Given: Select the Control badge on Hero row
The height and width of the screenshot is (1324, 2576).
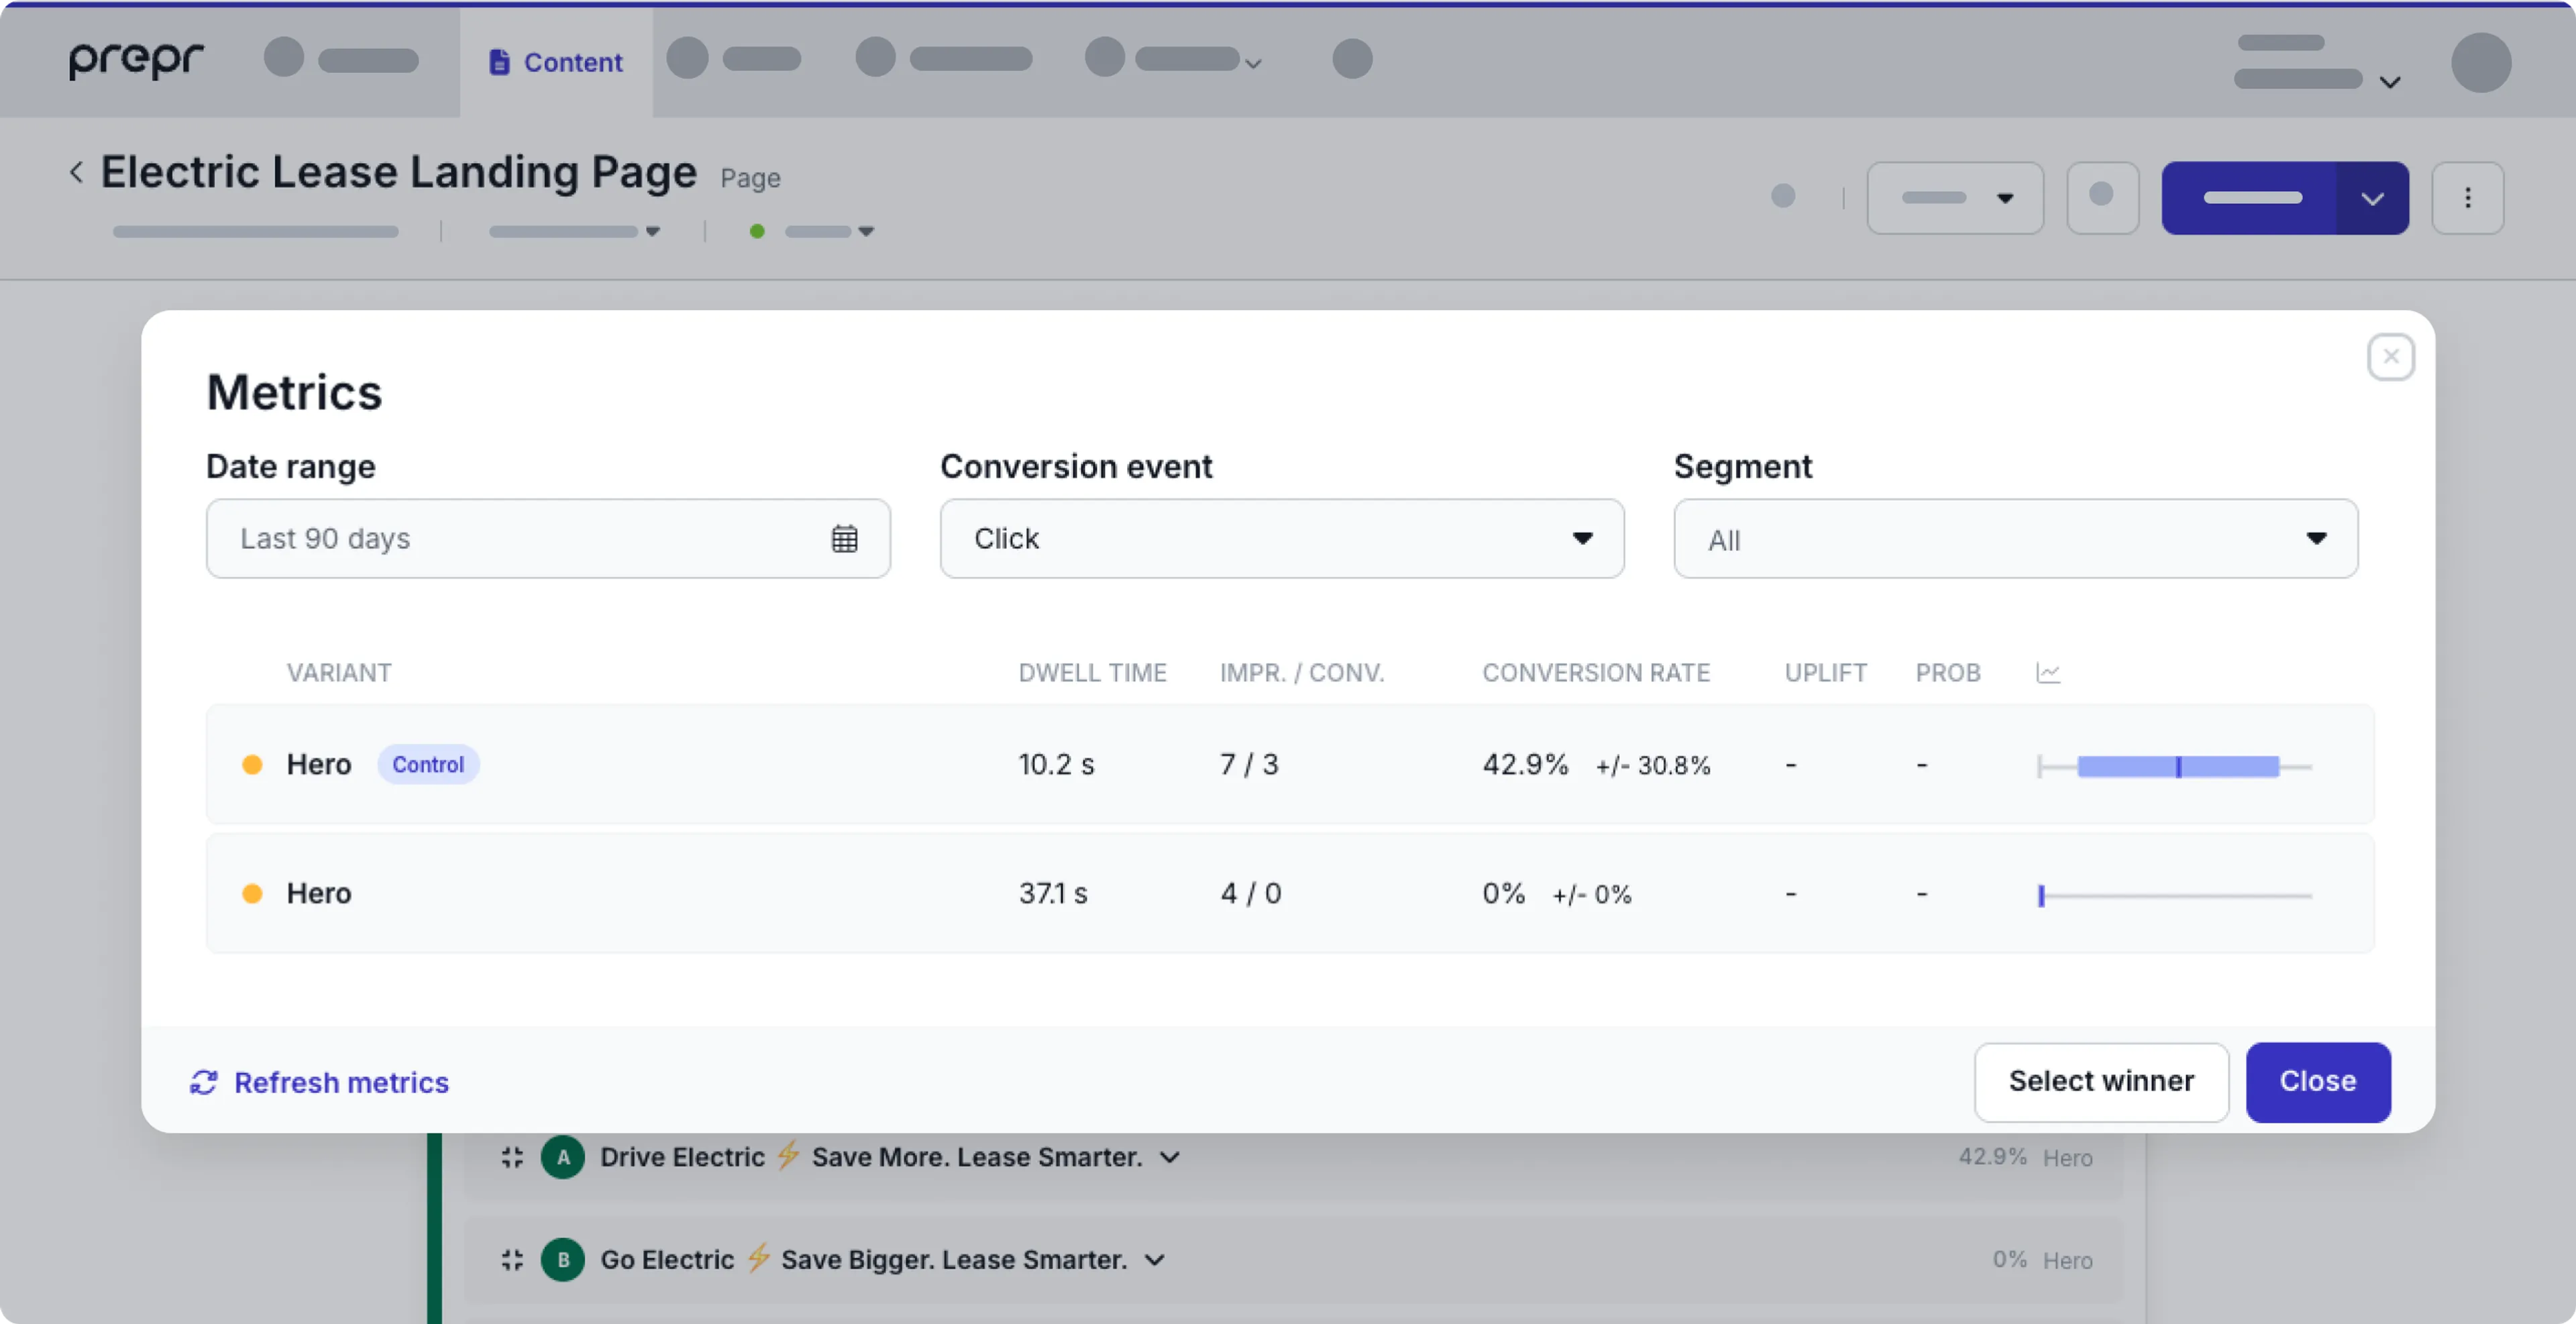Looking at the screenshot, I should pyautogui.click(x=428, y=765).
